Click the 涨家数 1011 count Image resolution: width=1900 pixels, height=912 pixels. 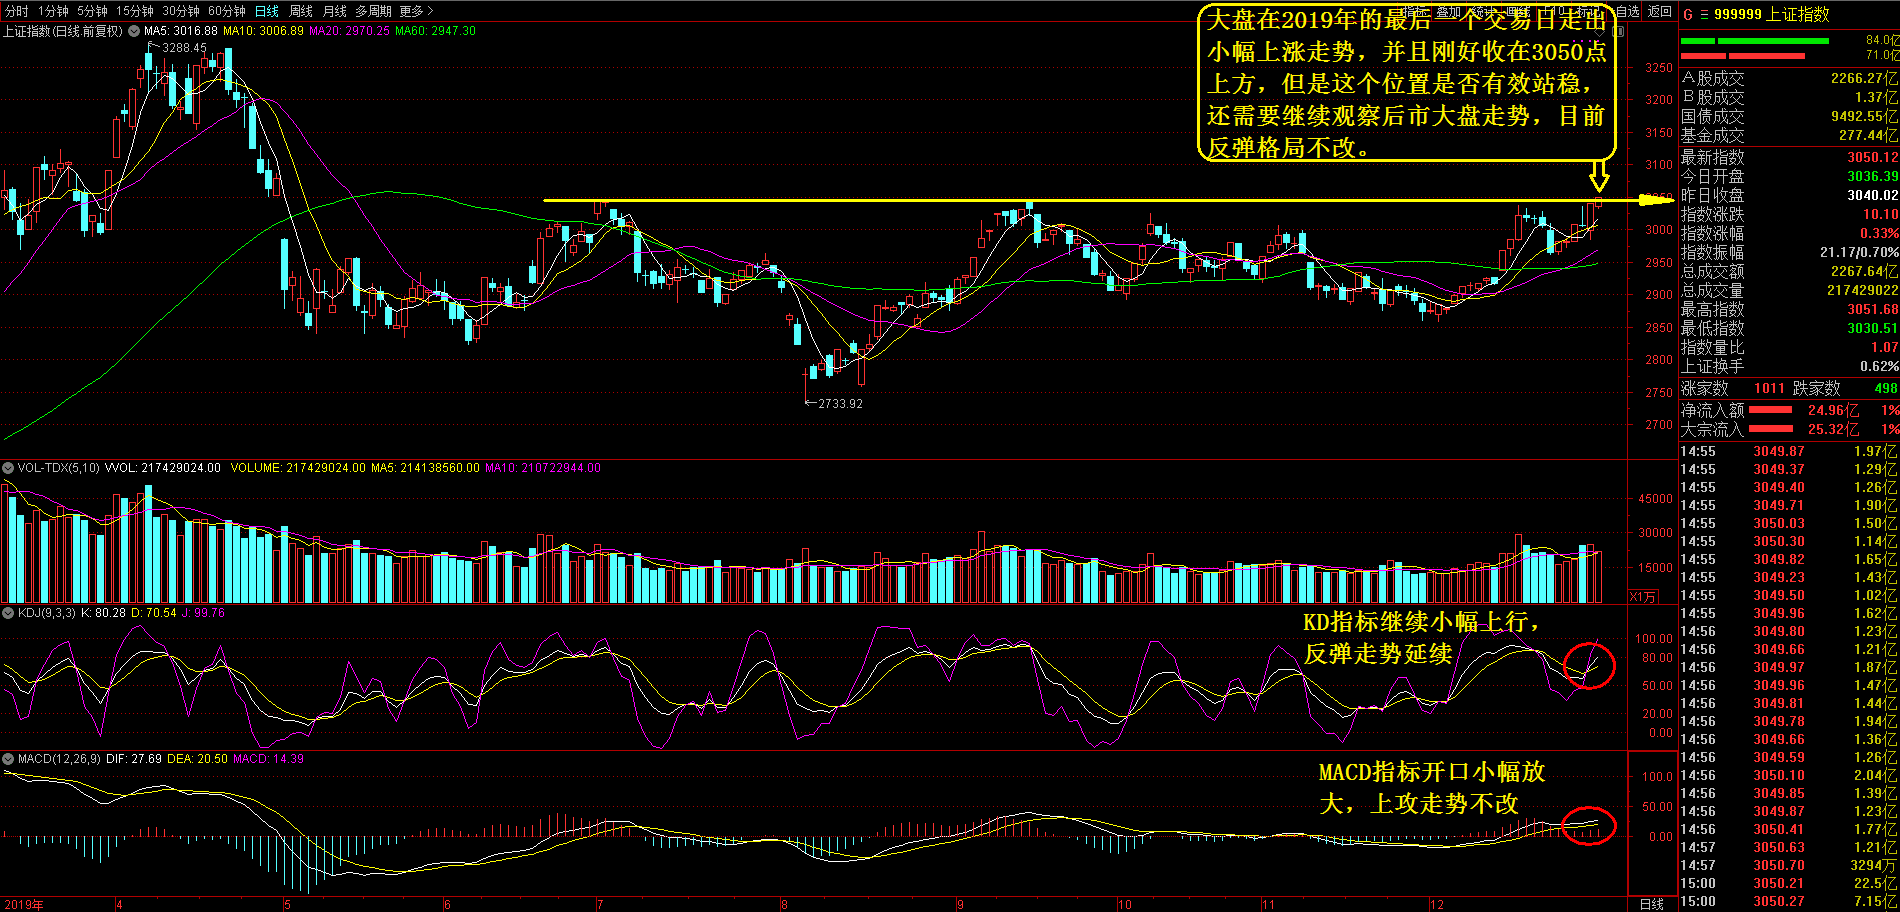[x=1769, y=388]
